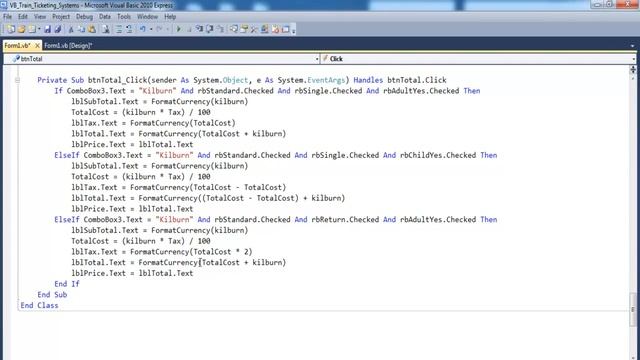This screenshot has height=360, width=640.
Task: Open Find using the toolbar icon
Action: (x=105, y=29)
